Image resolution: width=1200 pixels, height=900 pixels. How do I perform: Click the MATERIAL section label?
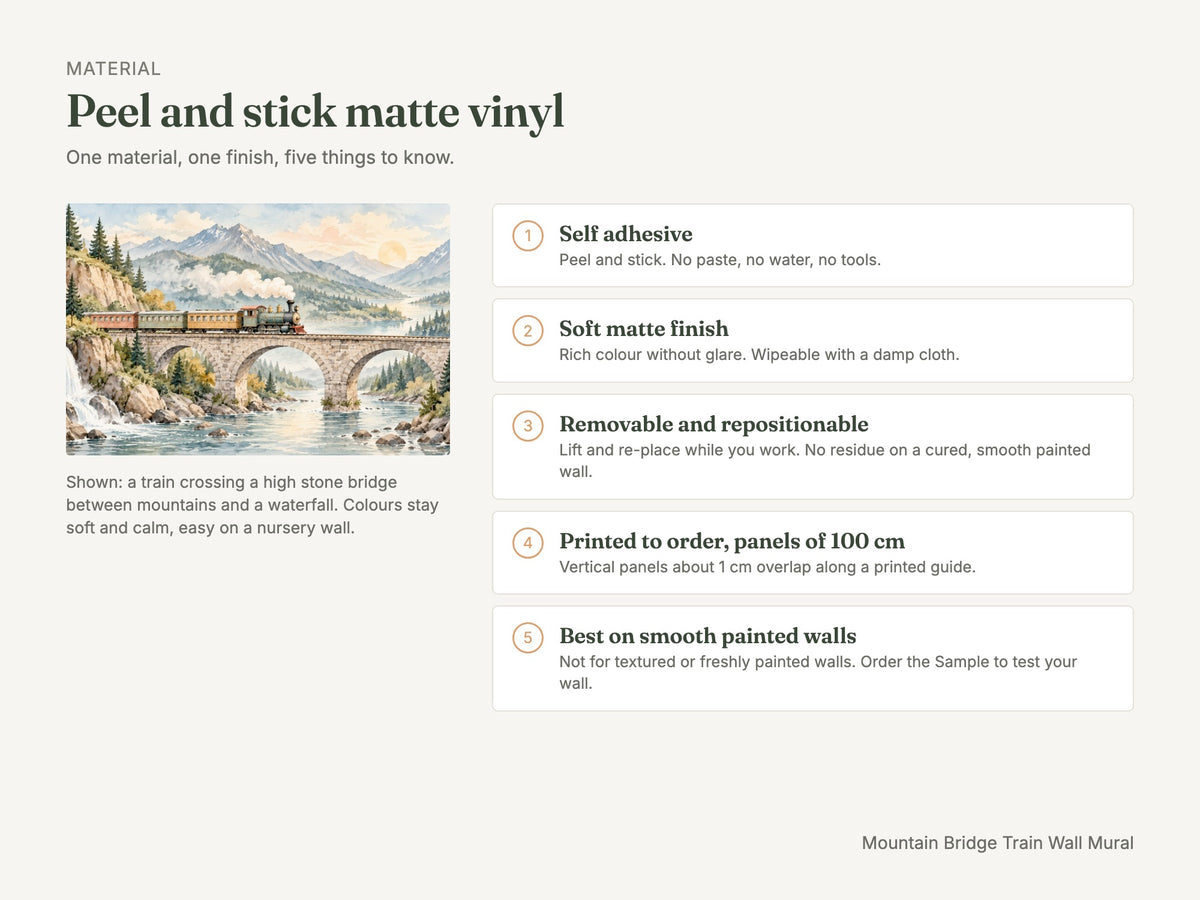tap(113, 69)
